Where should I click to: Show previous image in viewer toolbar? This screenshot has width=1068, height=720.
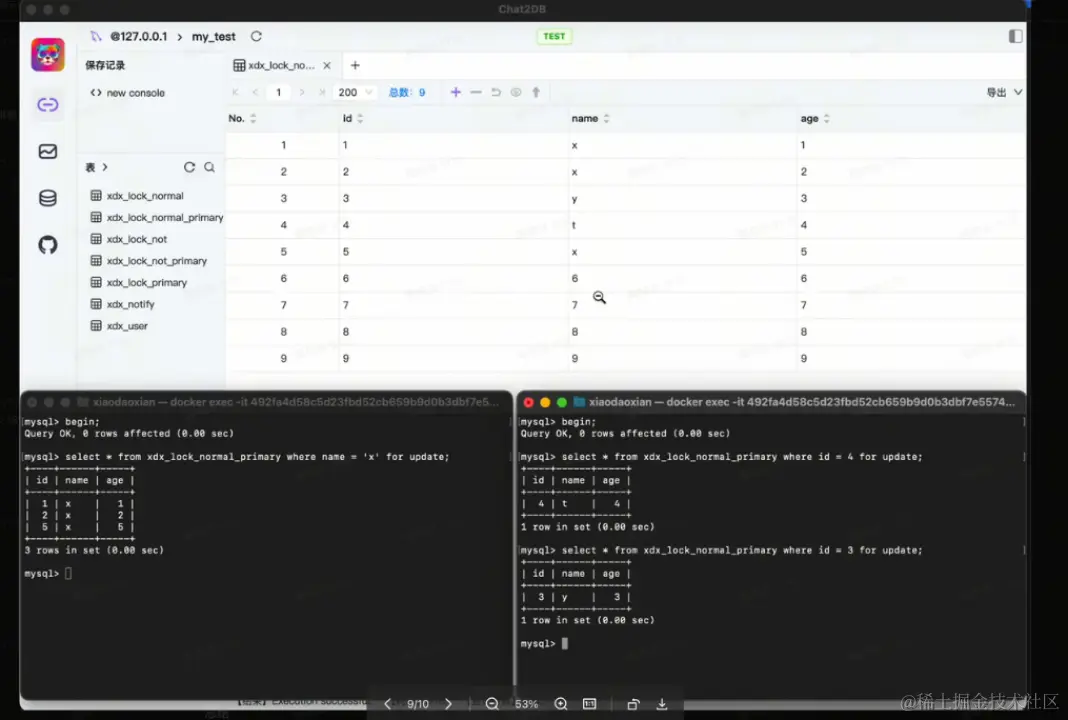pos(388,704)
